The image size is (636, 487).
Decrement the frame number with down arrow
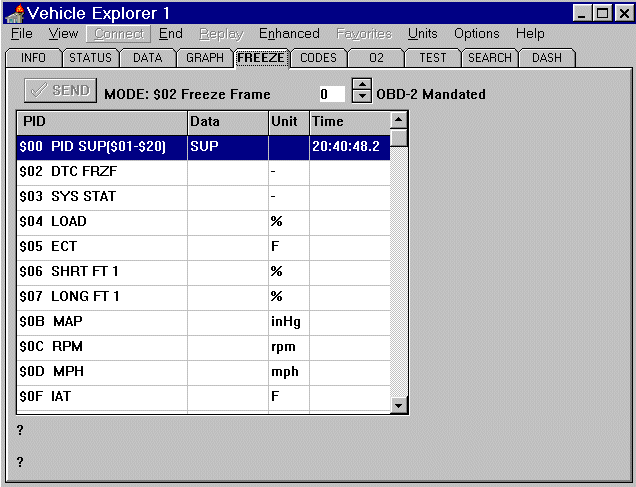(x=361, y=99)
